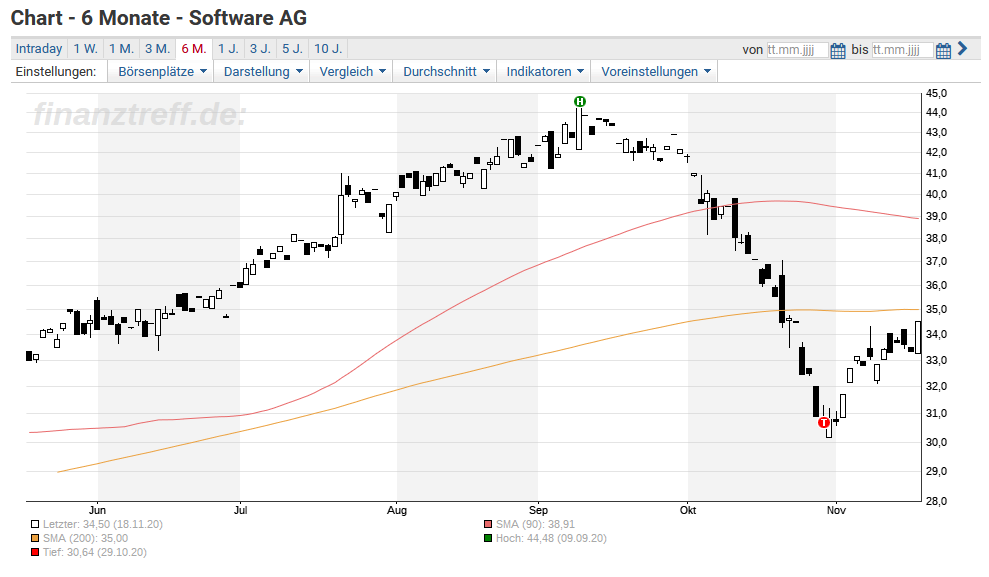Screen dimensions: 989x577
Task: Switch to the Intraday time range tab
Action: 39,49
